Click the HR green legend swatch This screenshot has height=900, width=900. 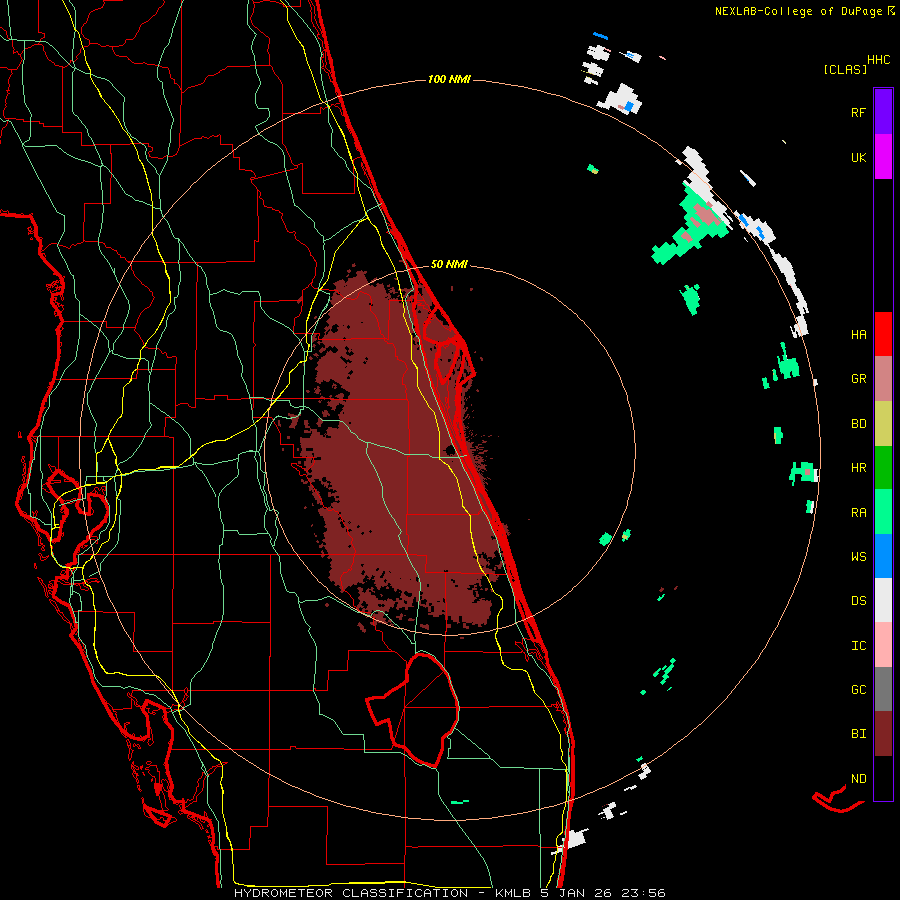pyautogui.click(x=883, y=468)
